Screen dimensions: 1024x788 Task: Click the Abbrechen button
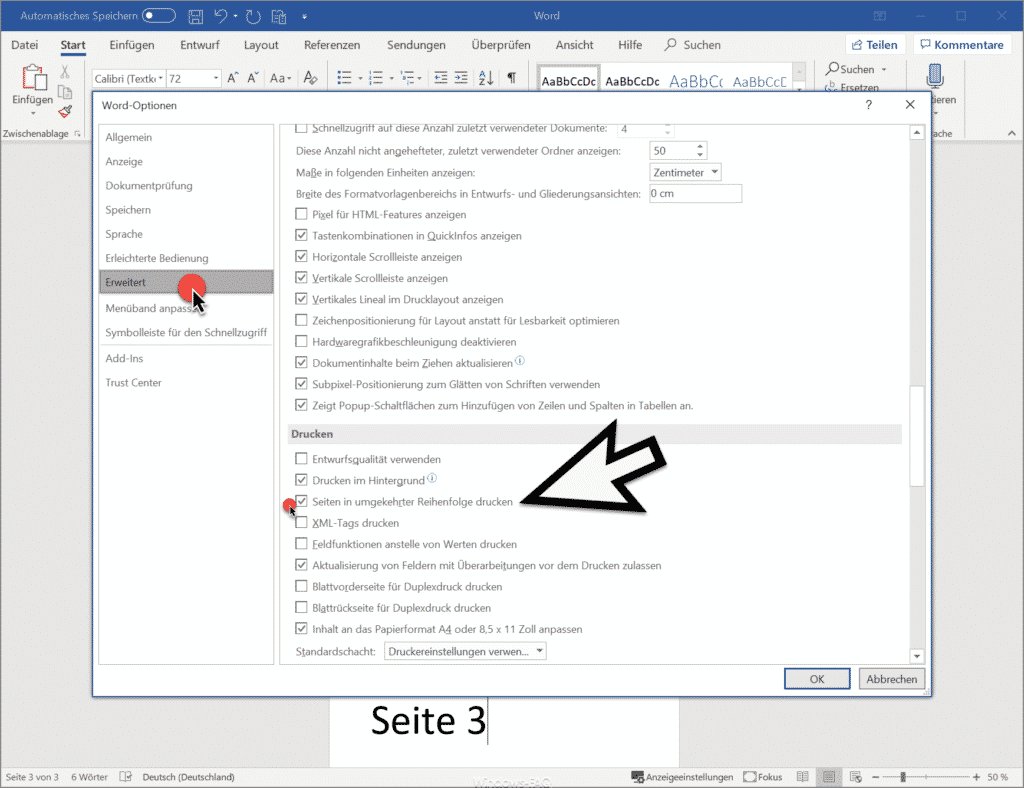tap(891, 679)
